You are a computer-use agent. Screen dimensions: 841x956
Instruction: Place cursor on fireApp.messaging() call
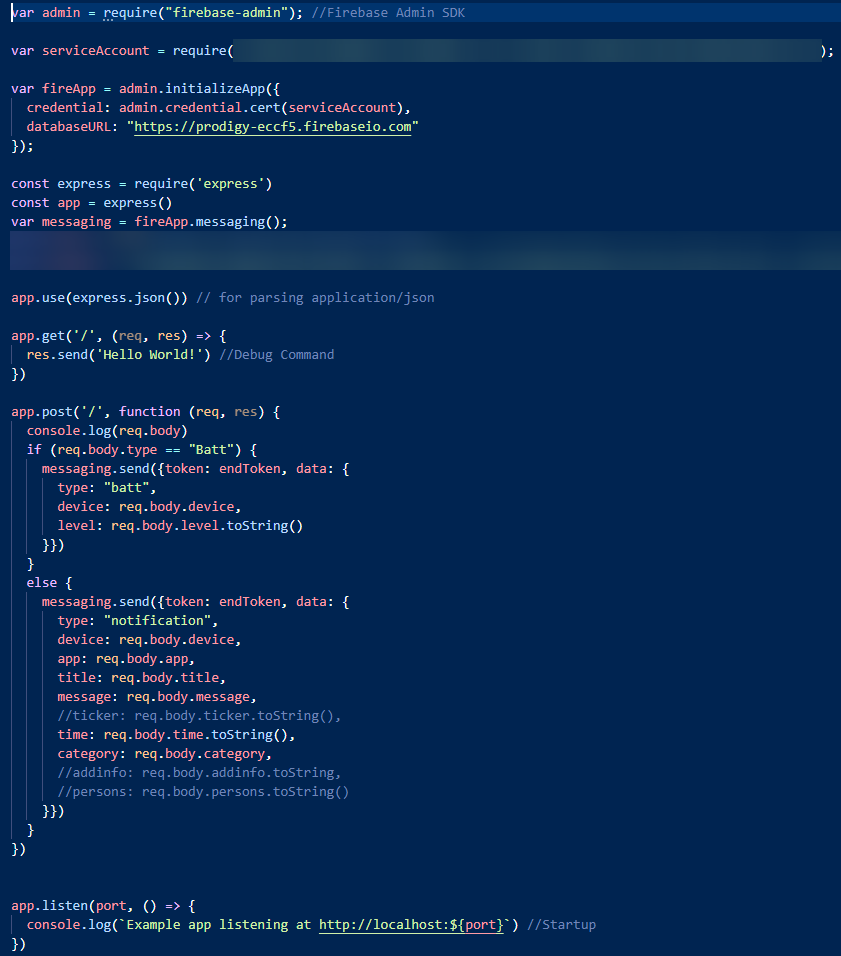coord(210,222)
